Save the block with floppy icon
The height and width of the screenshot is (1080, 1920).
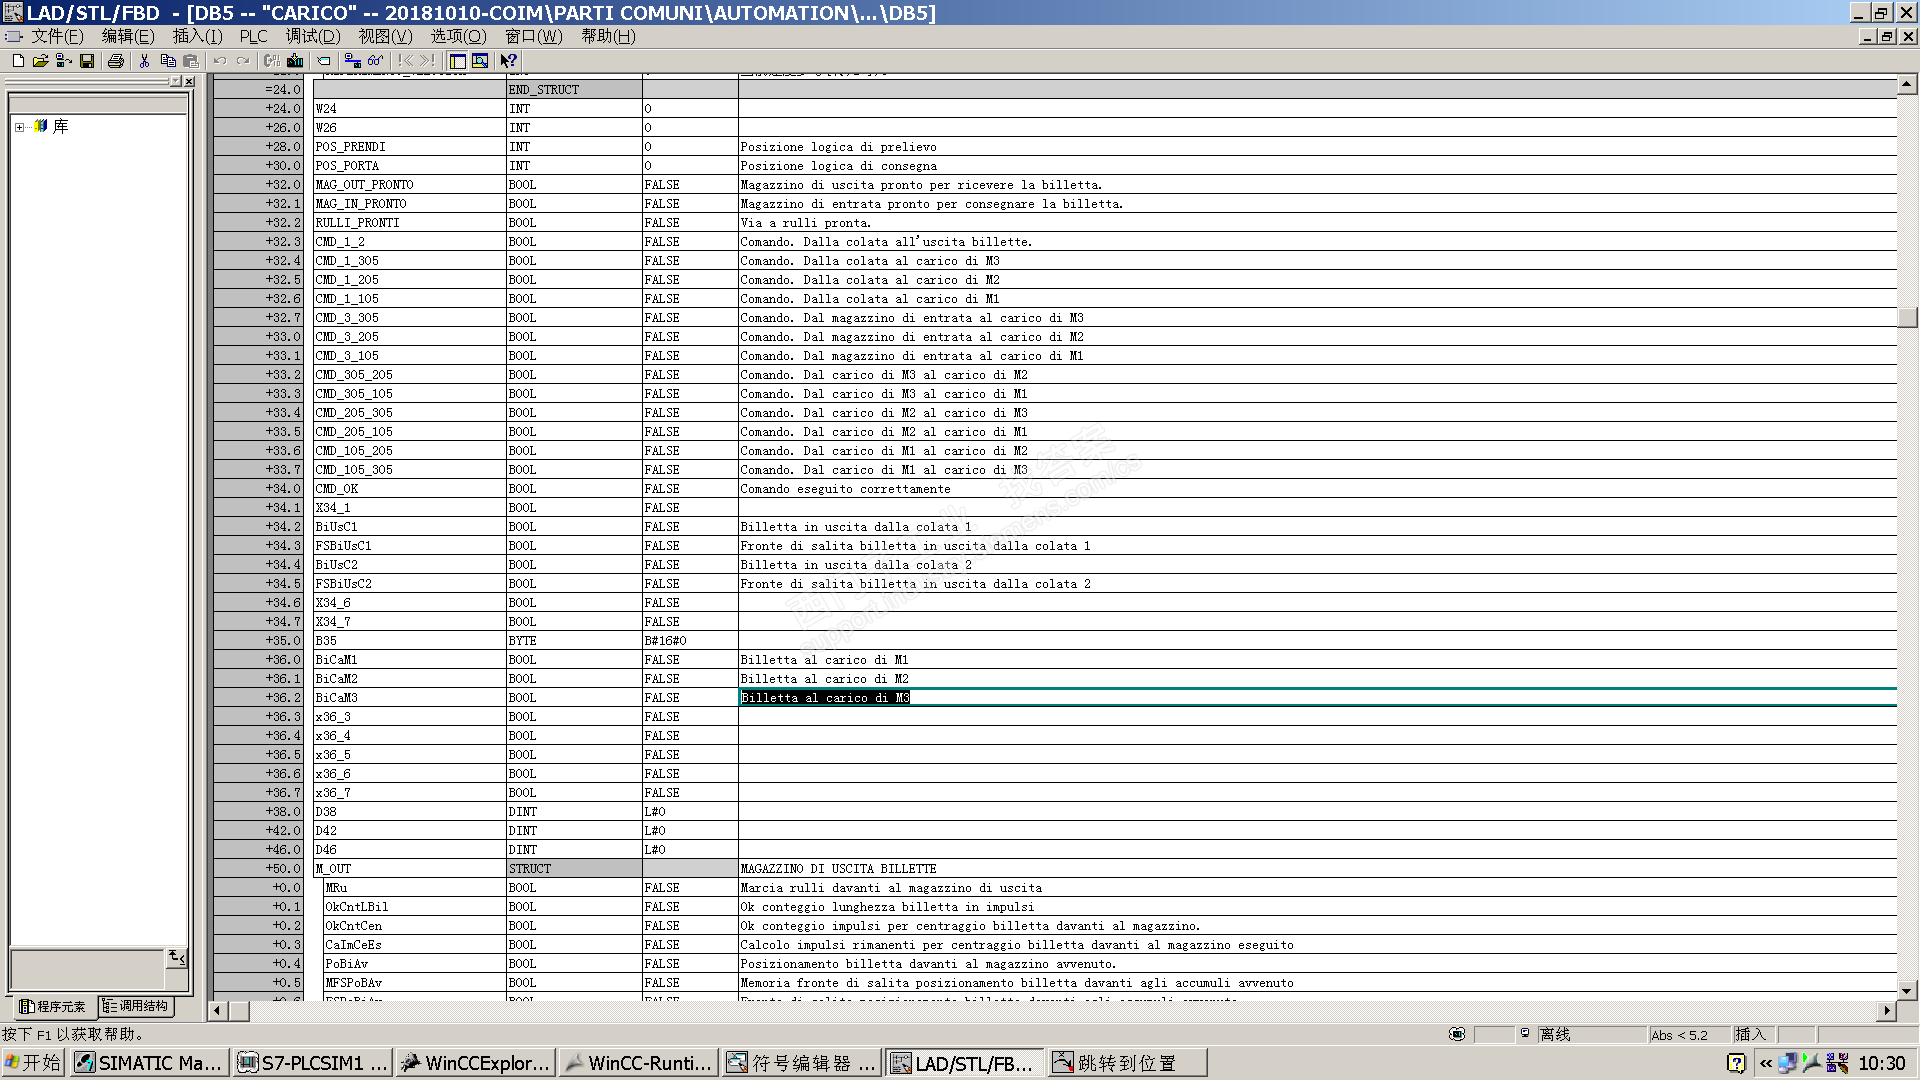tap(87, 61)
